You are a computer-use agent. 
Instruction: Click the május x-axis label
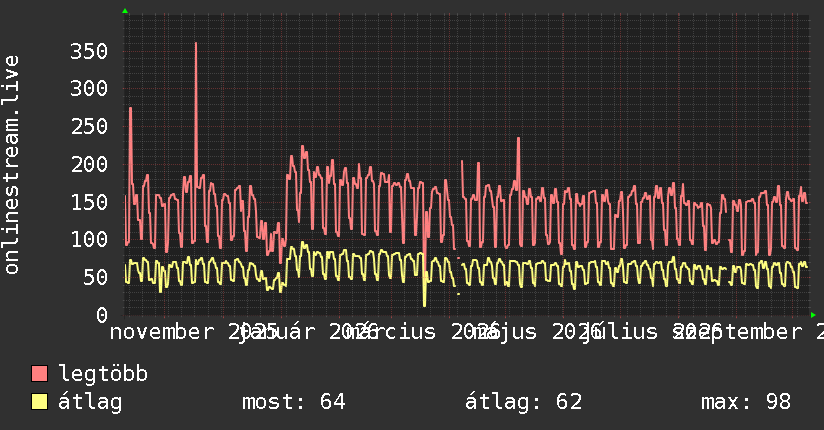[504, 332]
